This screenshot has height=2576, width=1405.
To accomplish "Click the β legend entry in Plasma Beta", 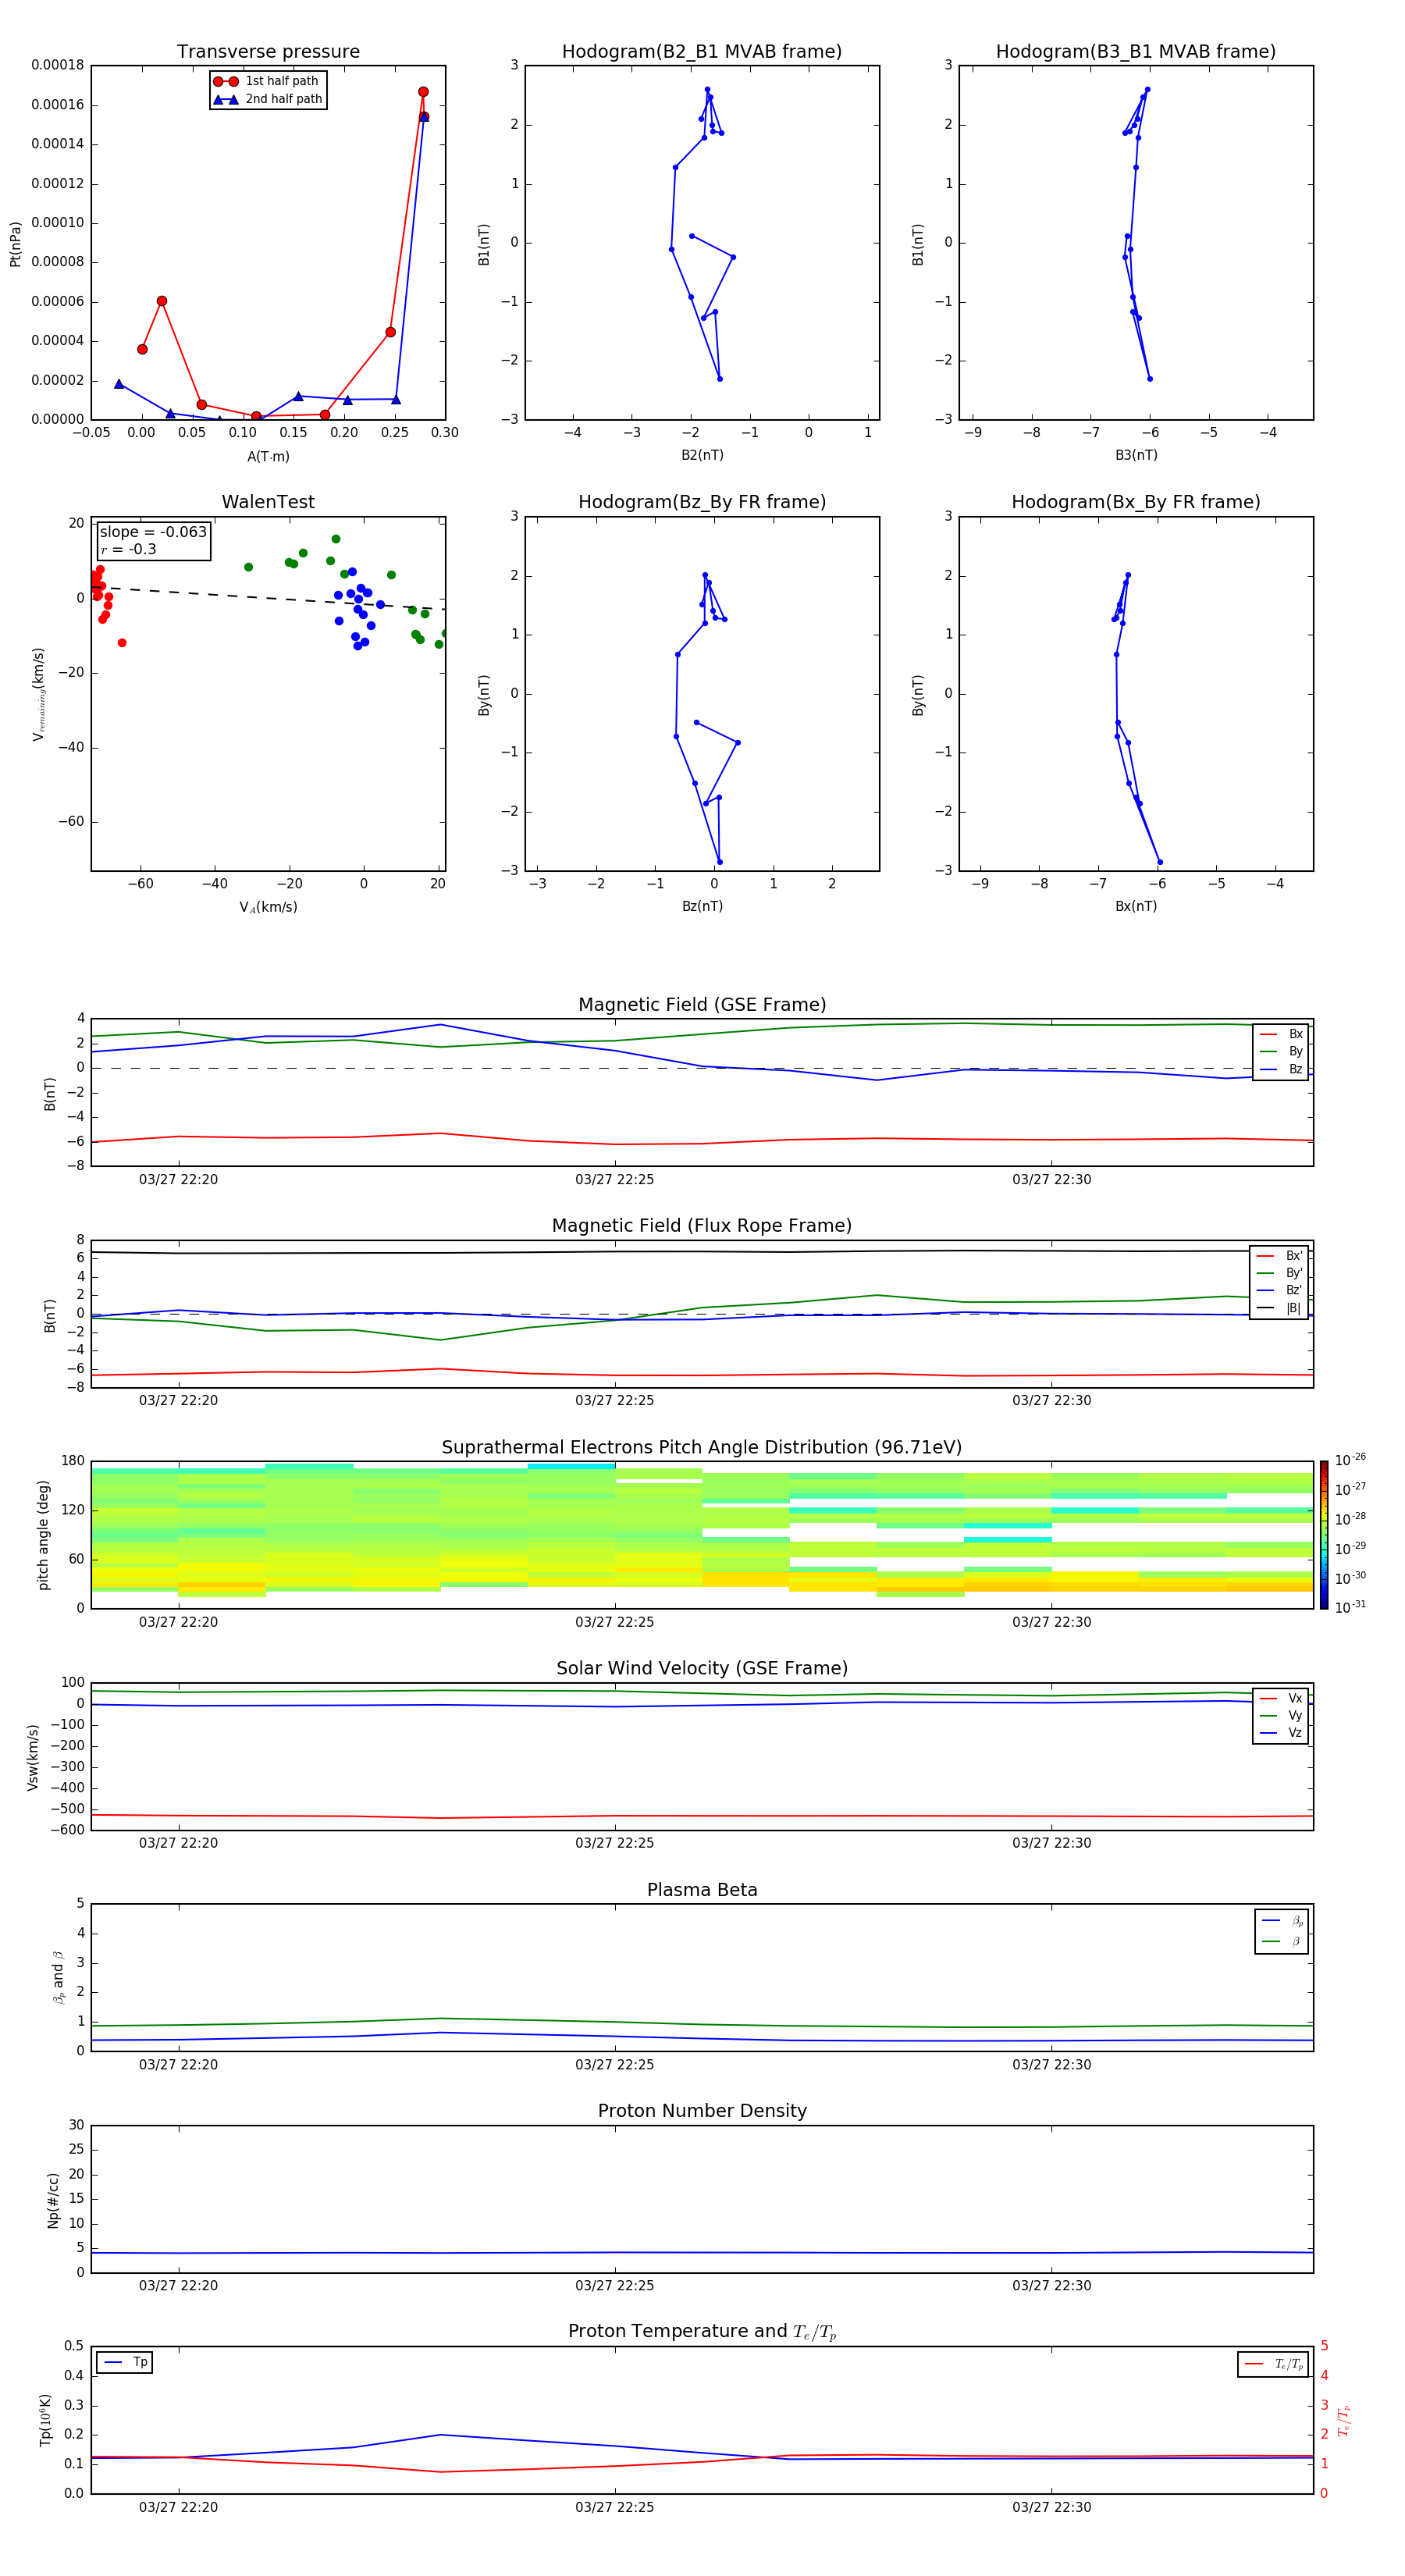I will [1282, 1941].
